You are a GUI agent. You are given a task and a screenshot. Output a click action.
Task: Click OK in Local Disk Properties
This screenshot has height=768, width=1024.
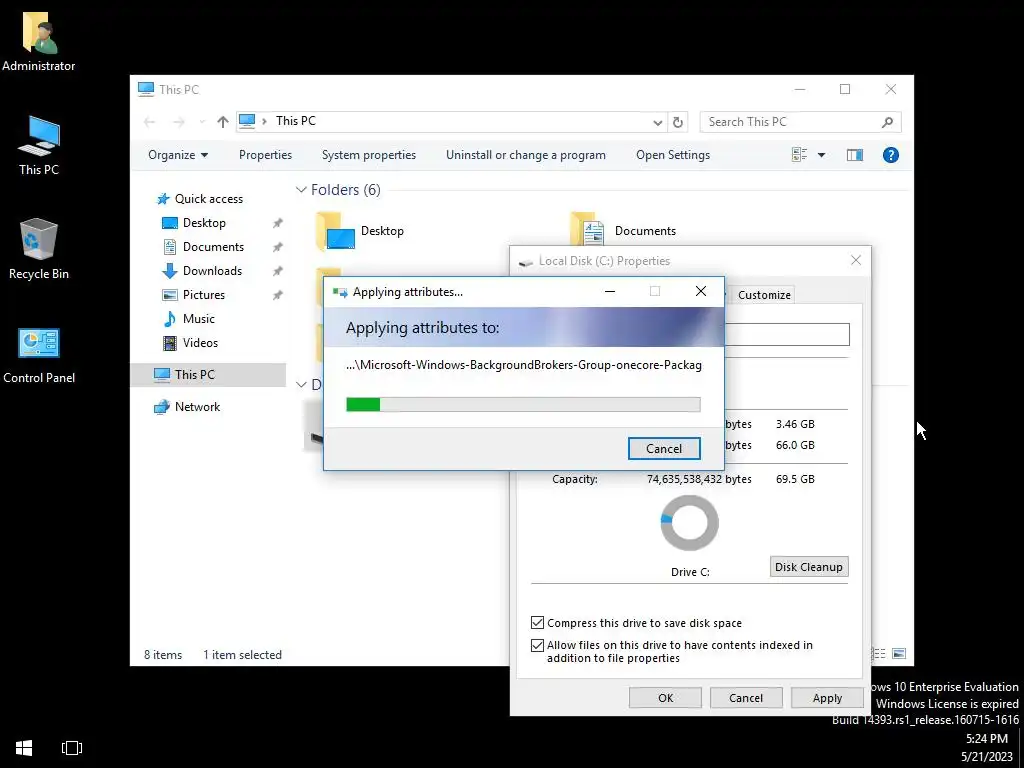click(665, 698)
